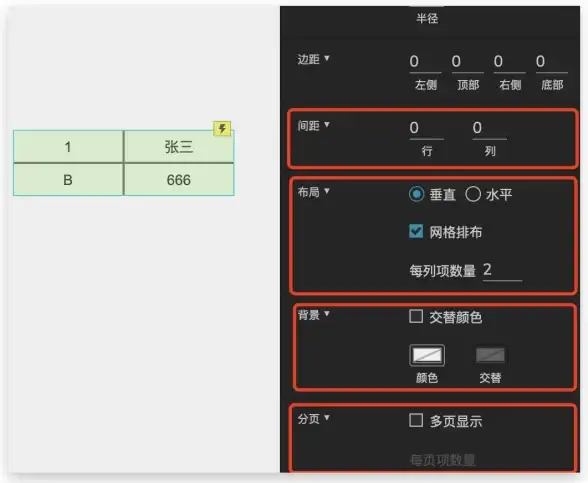Open the 颜色 background color swatch
This screenshot has width=588, height=483.
pyautogui.click(x=427, y=355)
